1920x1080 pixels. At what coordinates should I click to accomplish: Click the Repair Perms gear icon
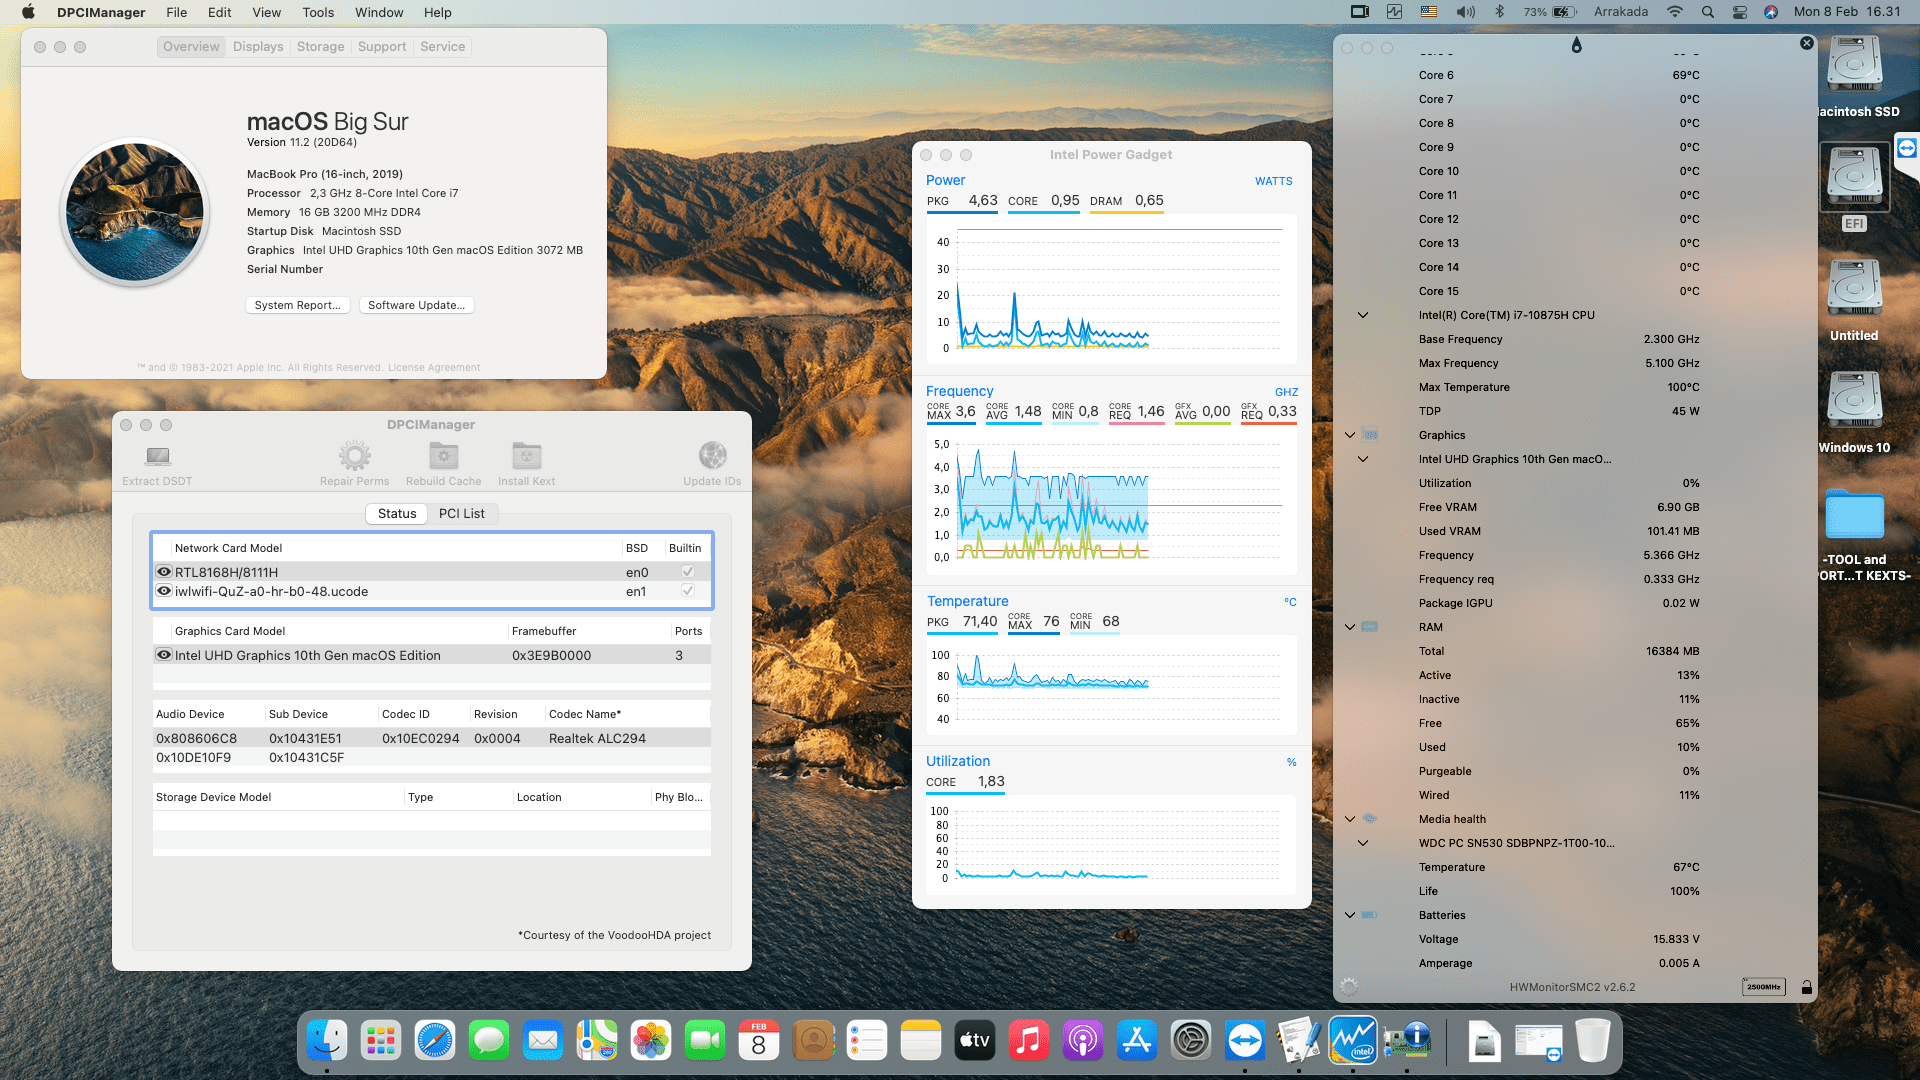[x=354, y=456]
